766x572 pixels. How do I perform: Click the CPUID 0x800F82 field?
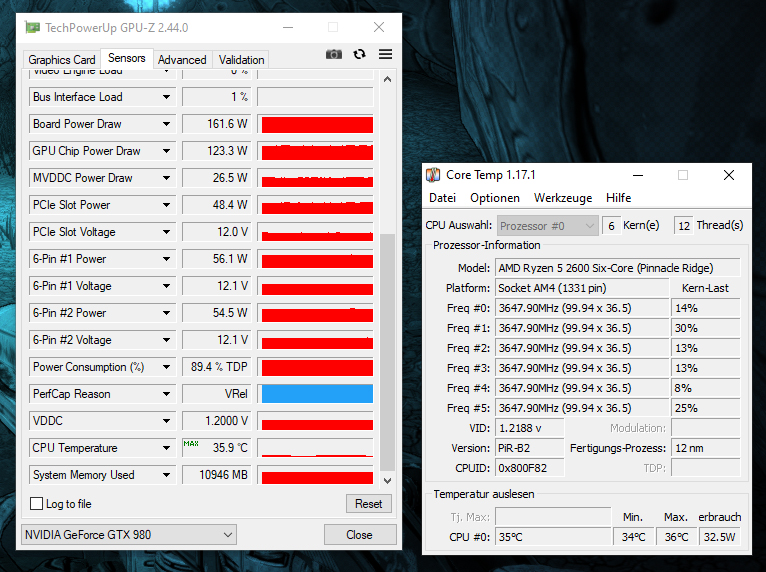530,468
